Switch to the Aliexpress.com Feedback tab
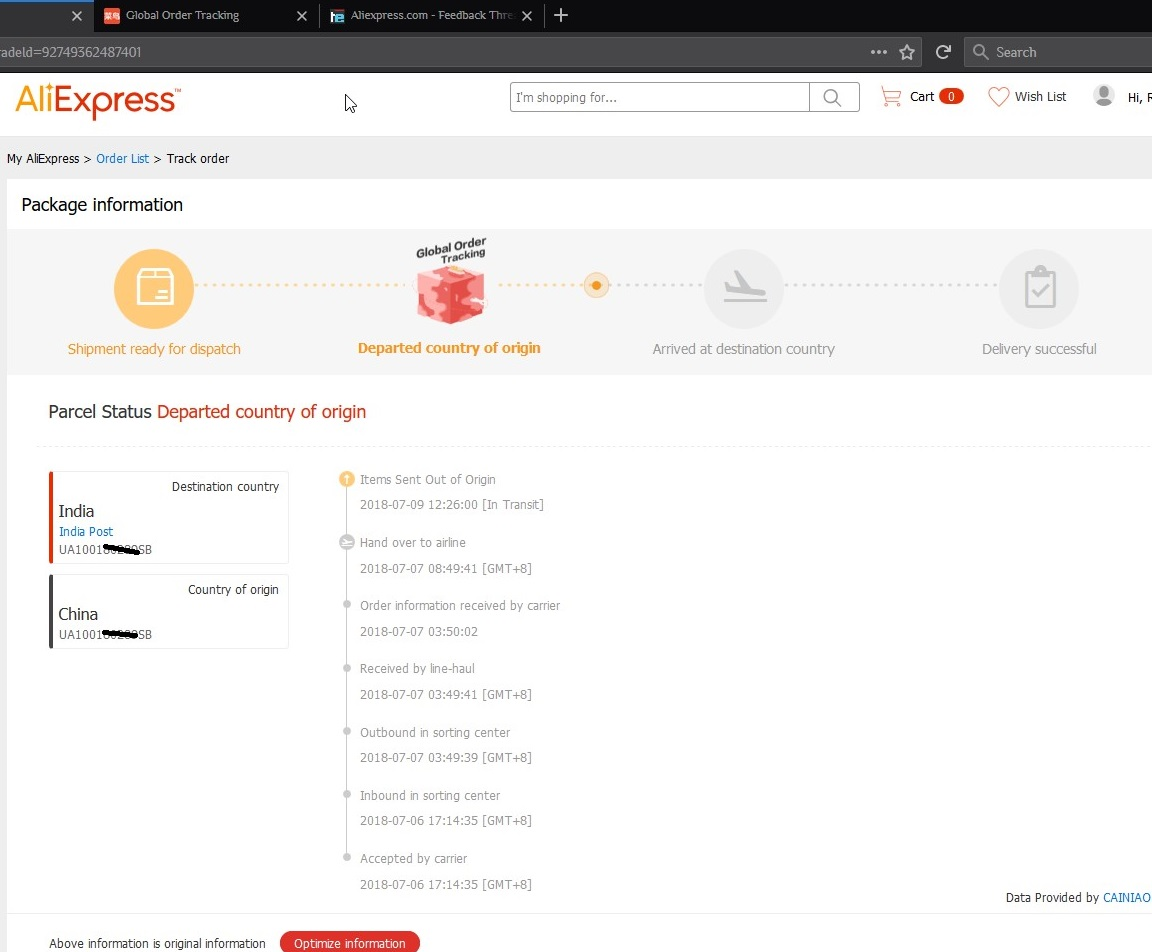 [x=431, y=15]
